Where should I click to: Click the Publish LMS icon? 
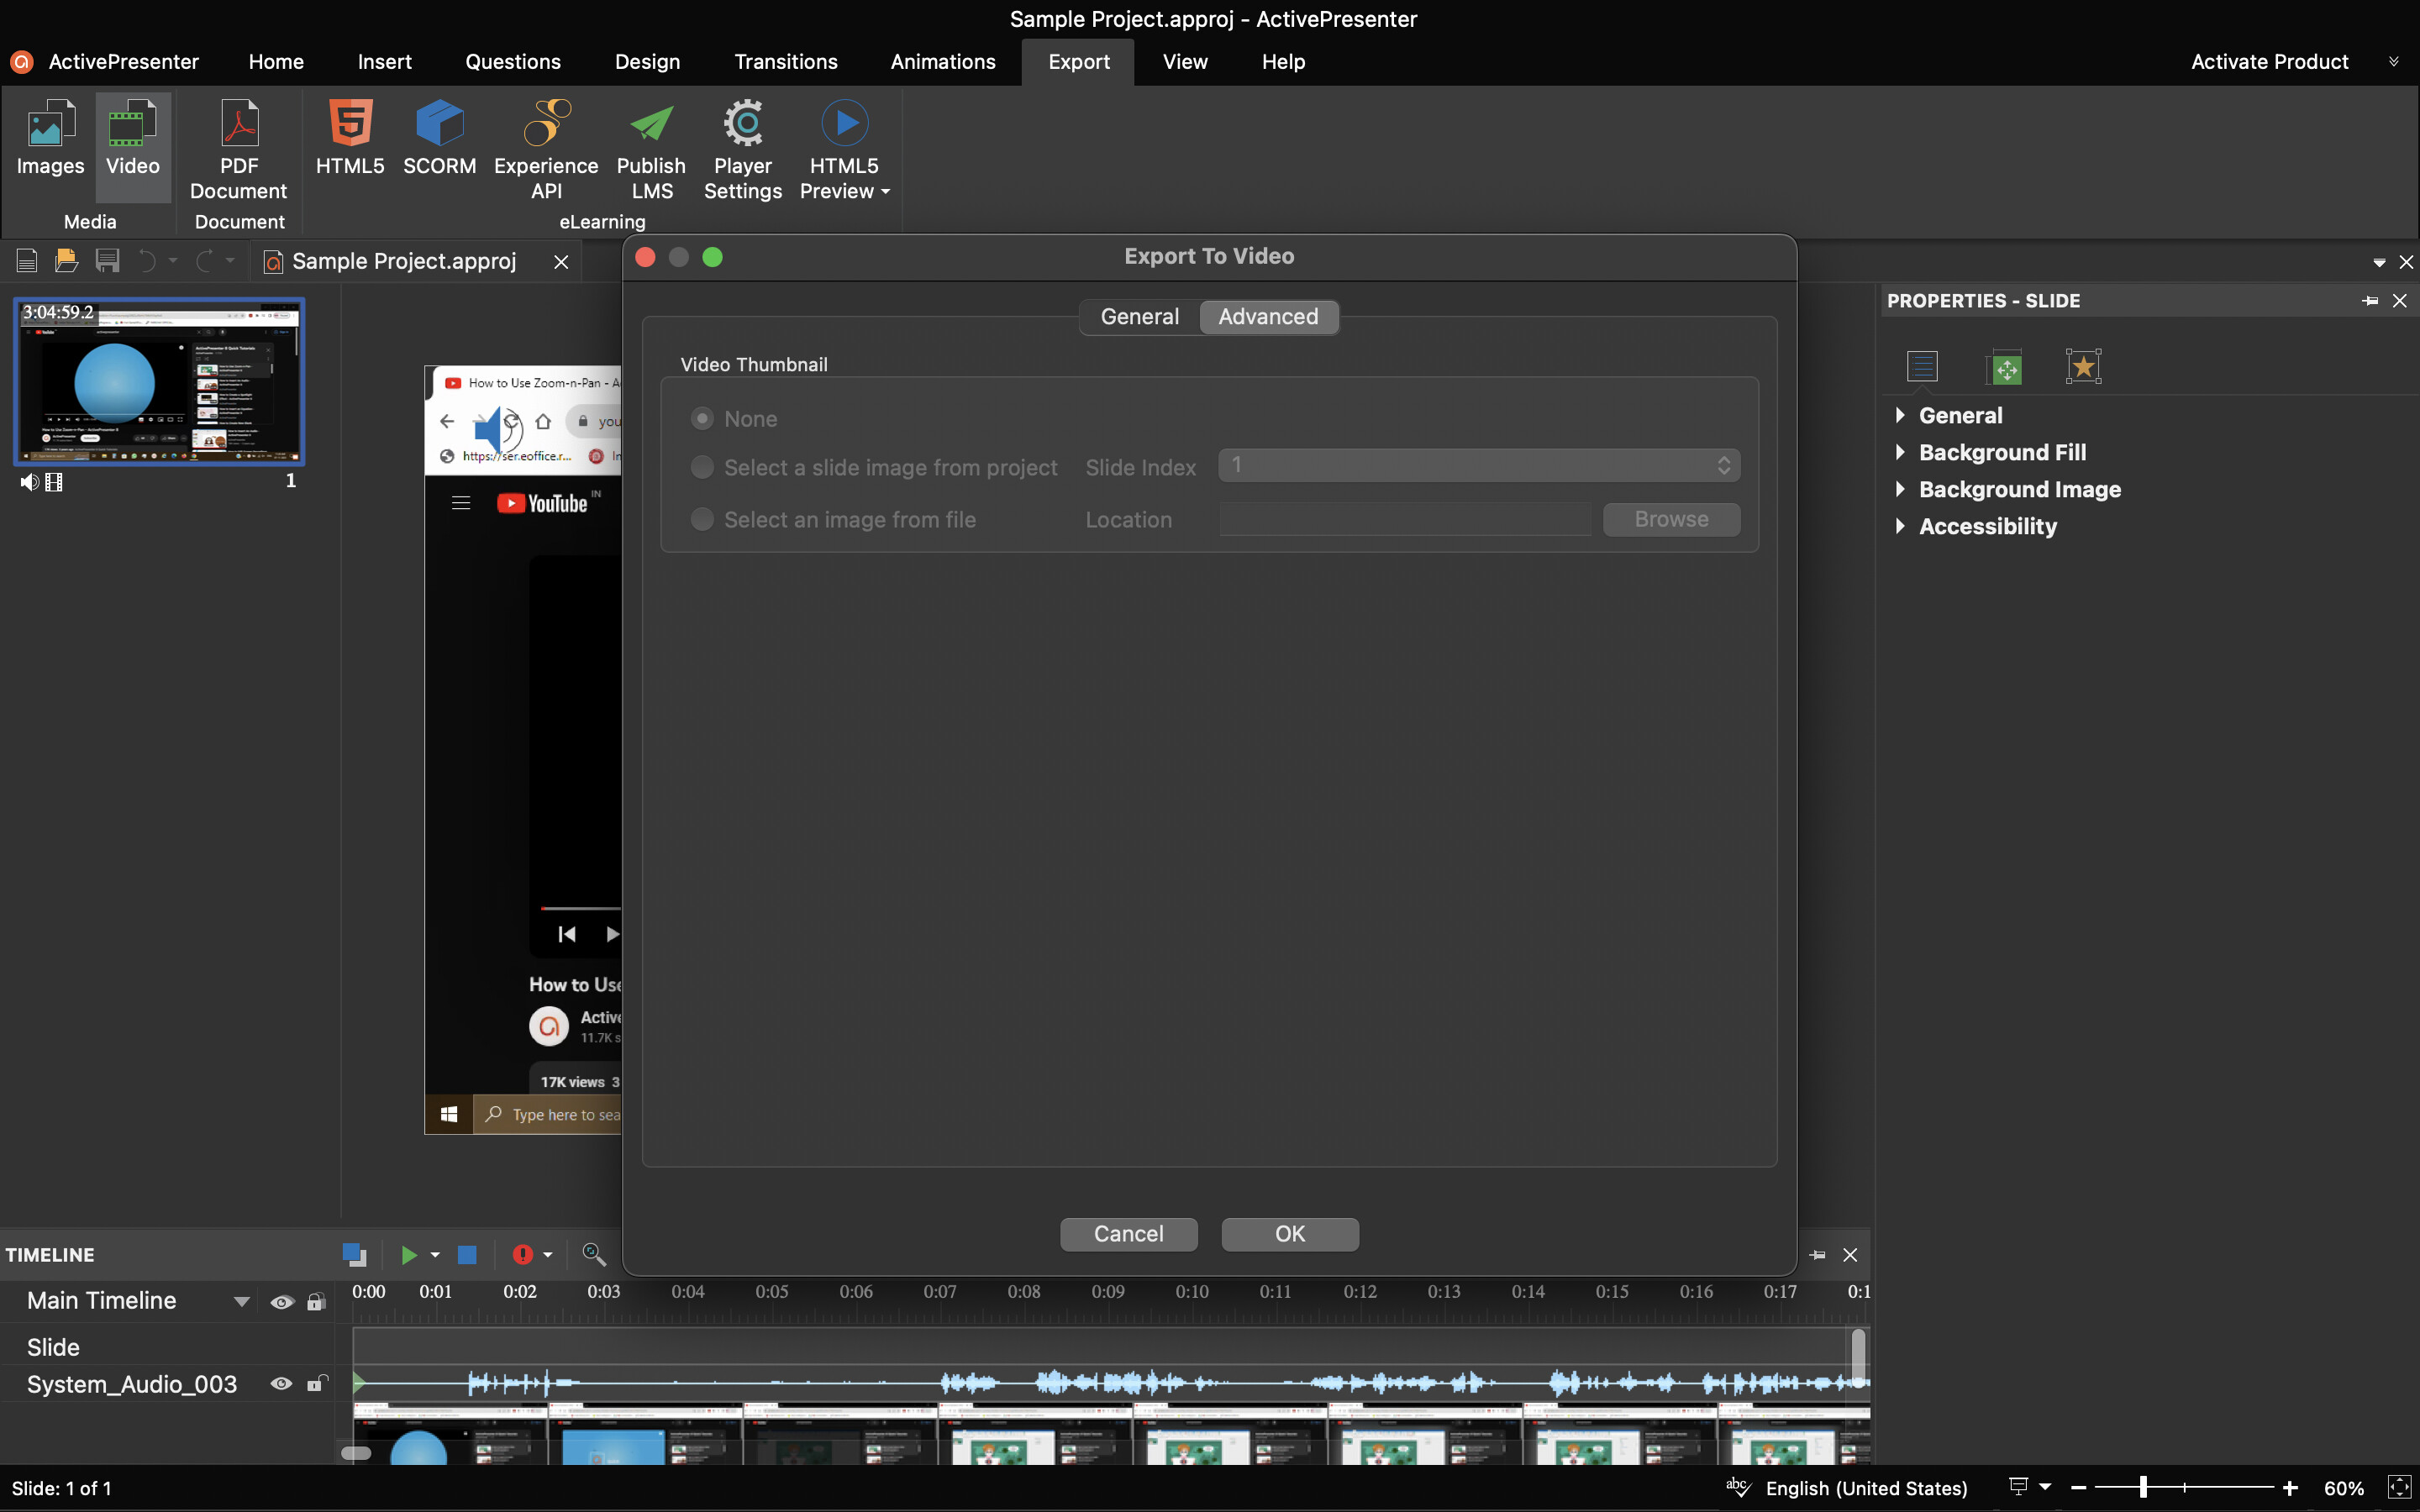point(651,124)
